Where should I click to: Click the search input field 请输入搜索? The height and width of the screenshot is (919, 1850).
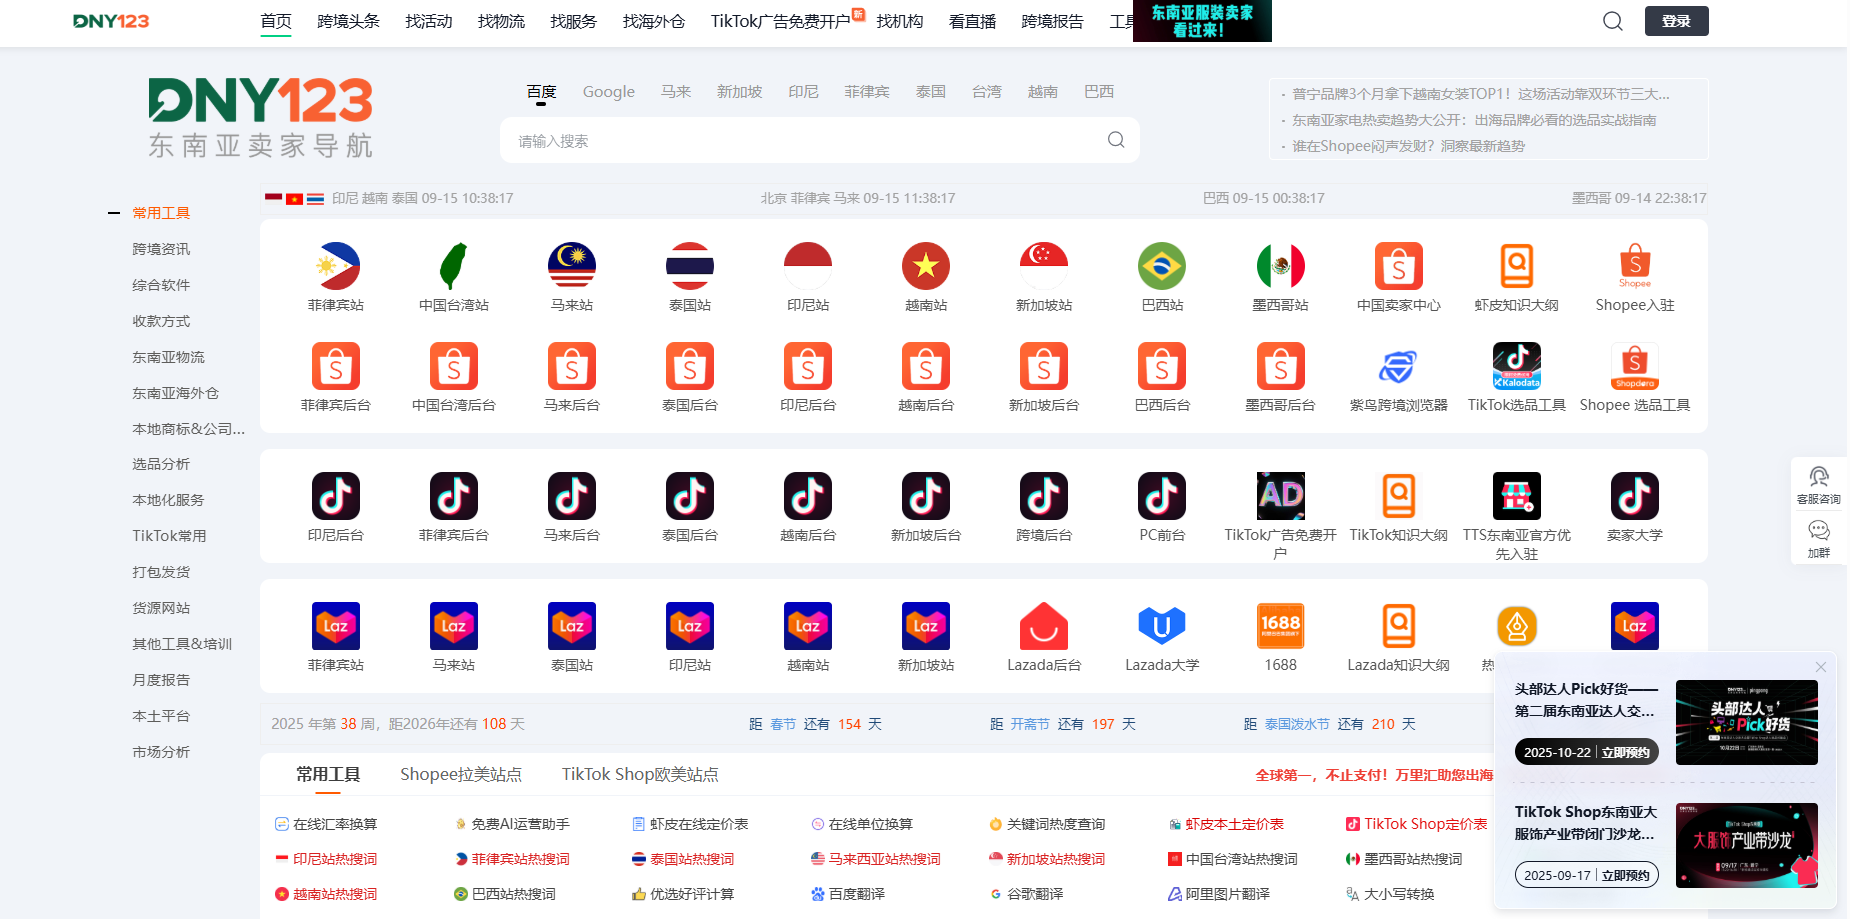point(805,141)
